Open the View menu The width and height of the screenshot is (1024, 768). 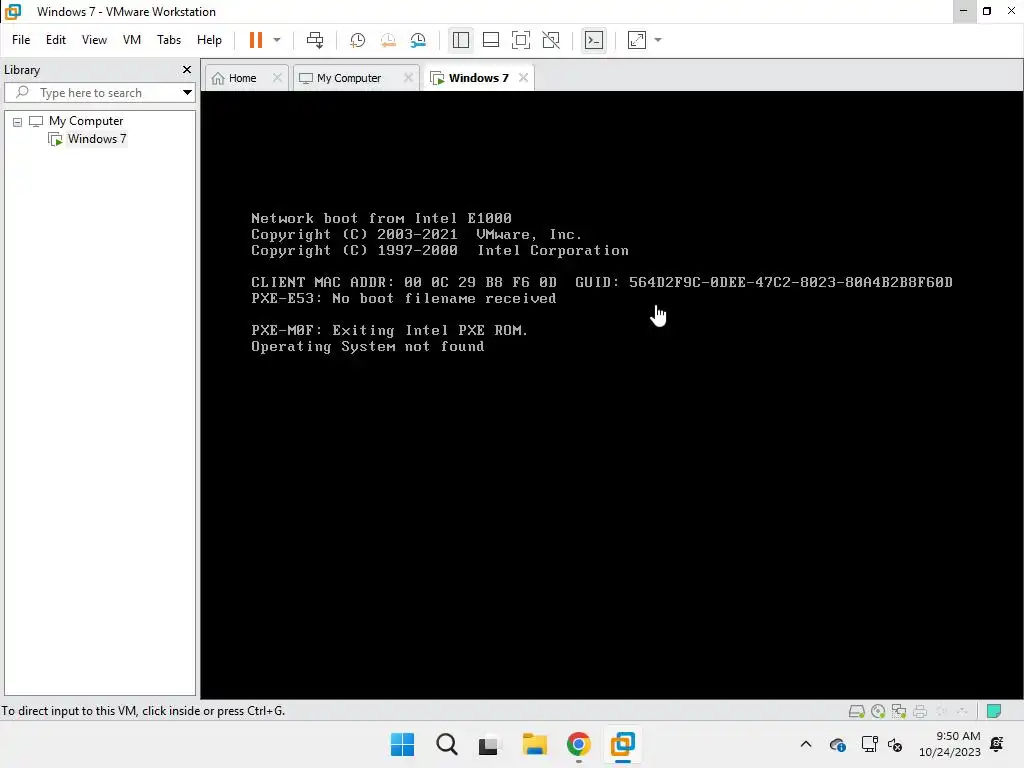(x=94, y=40)
